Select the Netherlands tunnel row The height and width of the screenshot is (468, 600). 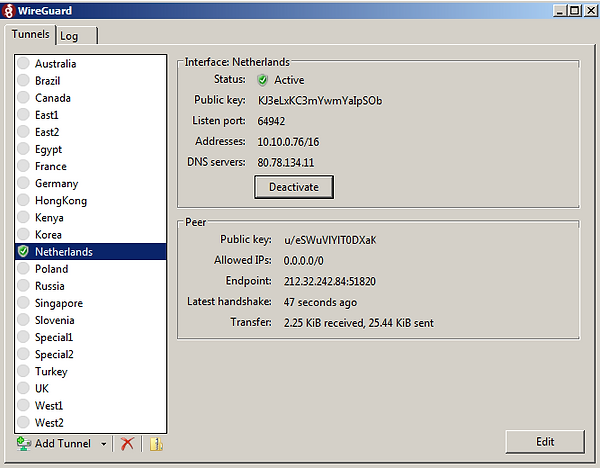coord(90,252)
